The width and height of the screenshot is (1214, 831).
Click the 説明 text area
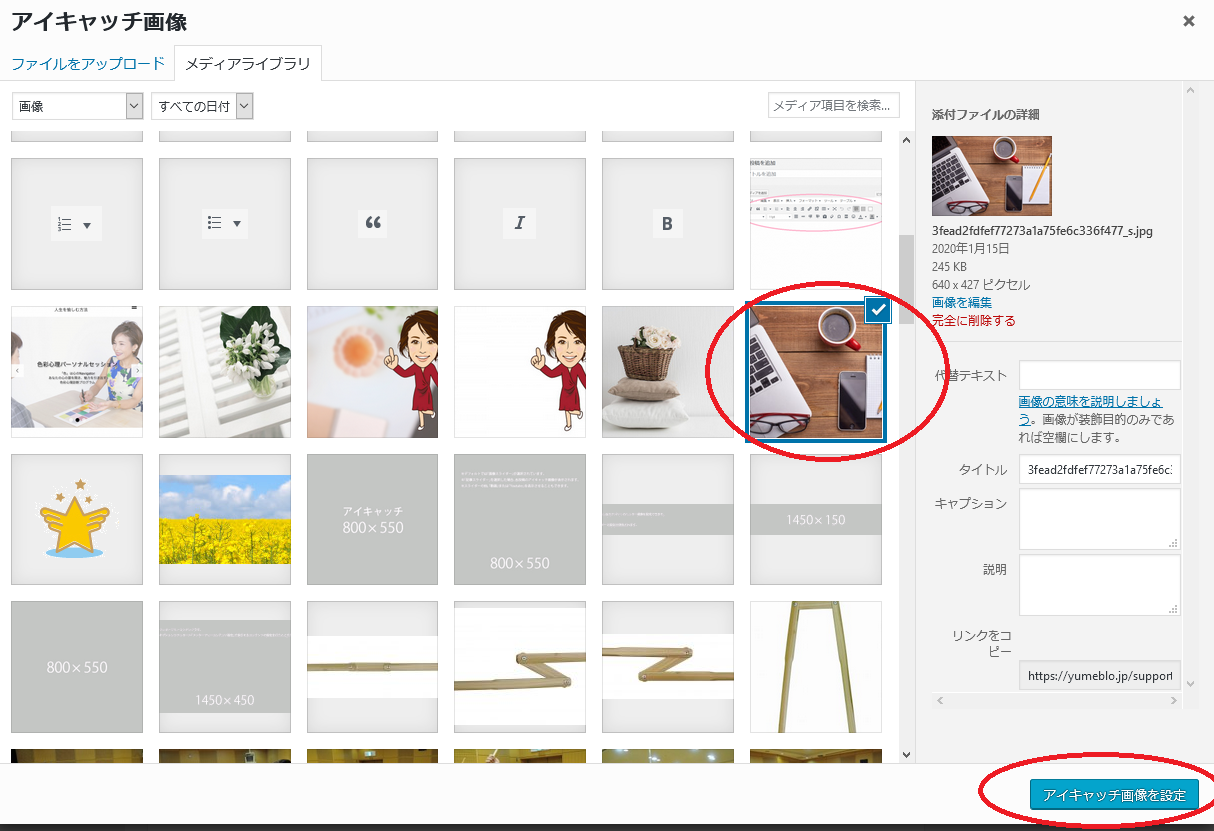(1100, 585)
